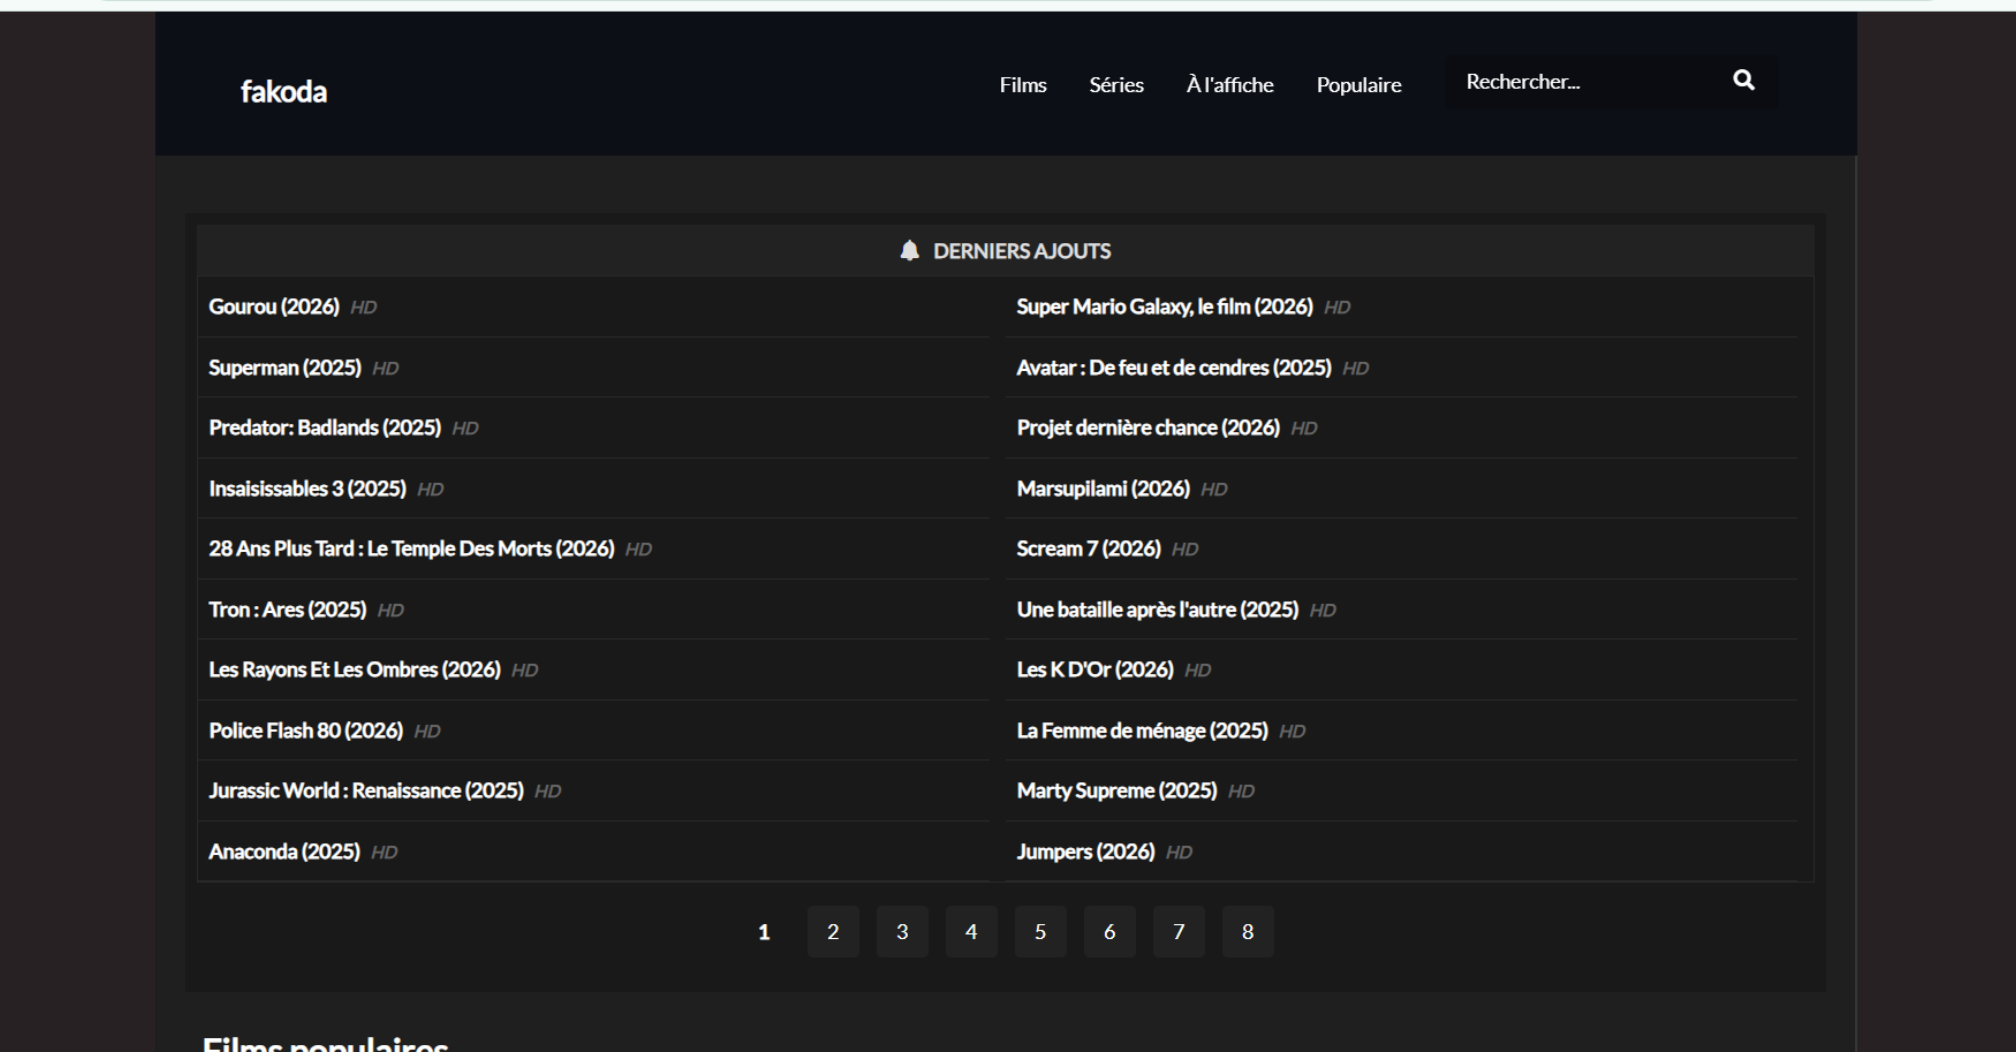The image size is (2016, 1052).
Task: Select Superman (2025) from the list
Action: point(284,368)
